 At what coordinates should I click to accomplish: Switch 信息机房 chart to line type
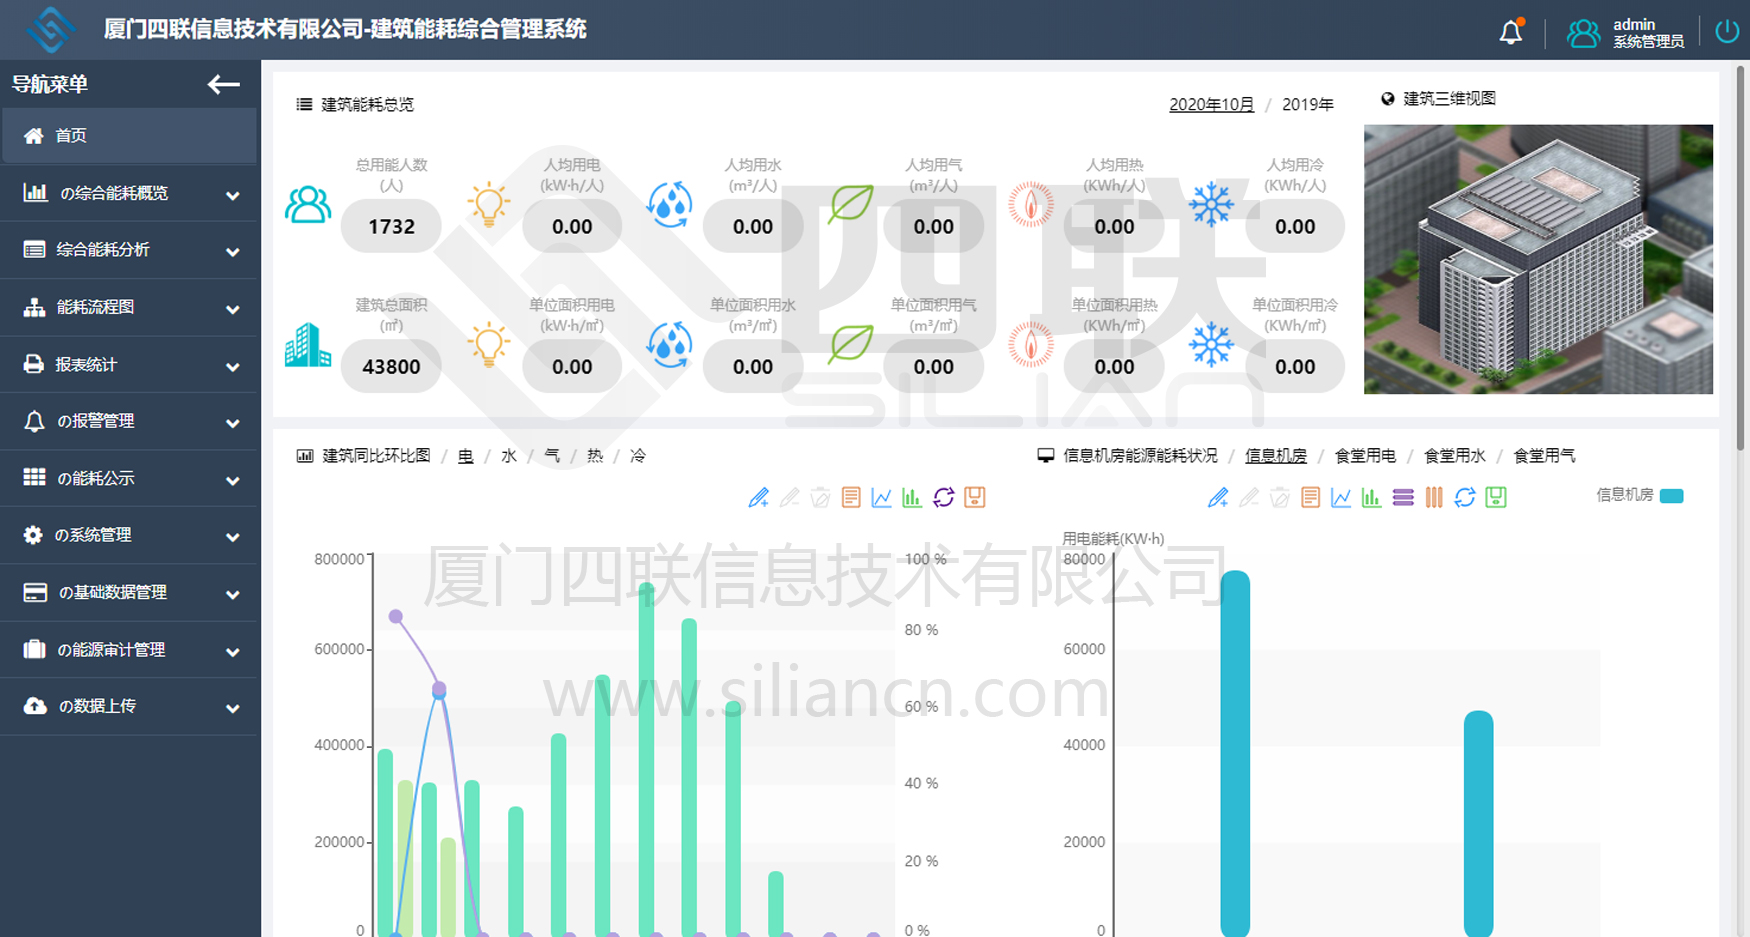(1341, 497)
